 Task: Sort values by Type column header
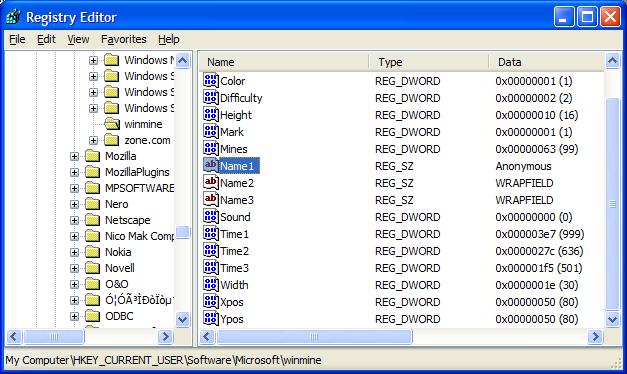coord(429,62)
